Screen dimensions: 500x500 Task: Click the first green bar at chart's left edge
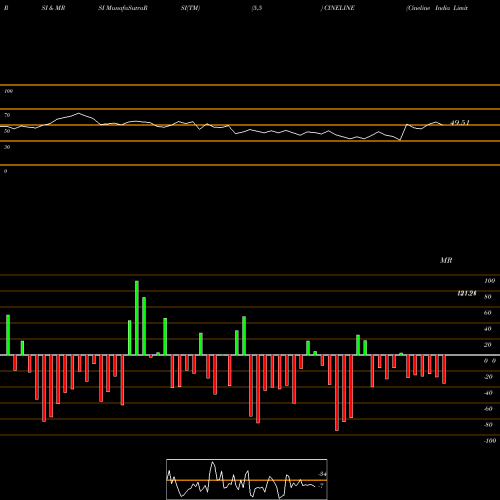click(8, 335)
